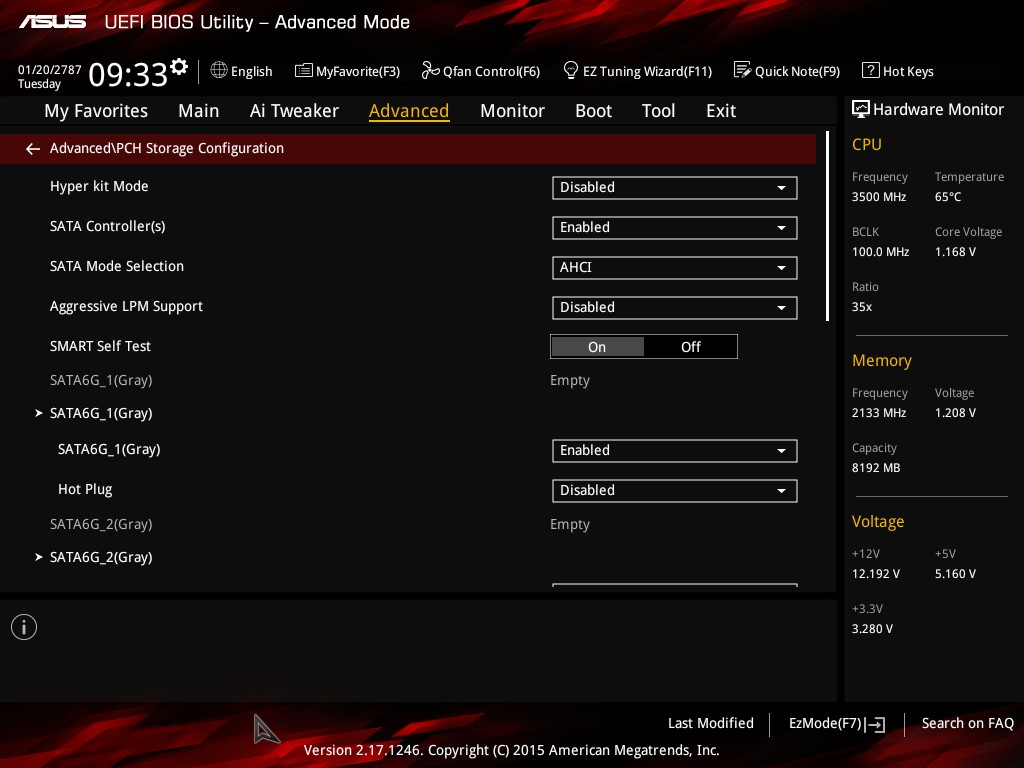The height and width of the screenshot is (768, 1024).
Task: Click the info circle icon
Action: tap(24, 628)
